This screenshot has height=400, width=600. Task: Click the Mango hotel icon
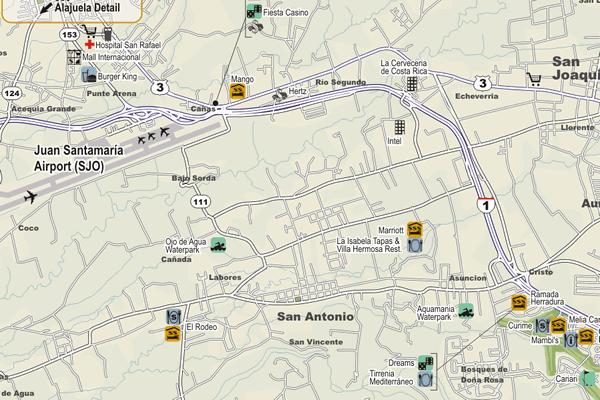tap(238, 91)
